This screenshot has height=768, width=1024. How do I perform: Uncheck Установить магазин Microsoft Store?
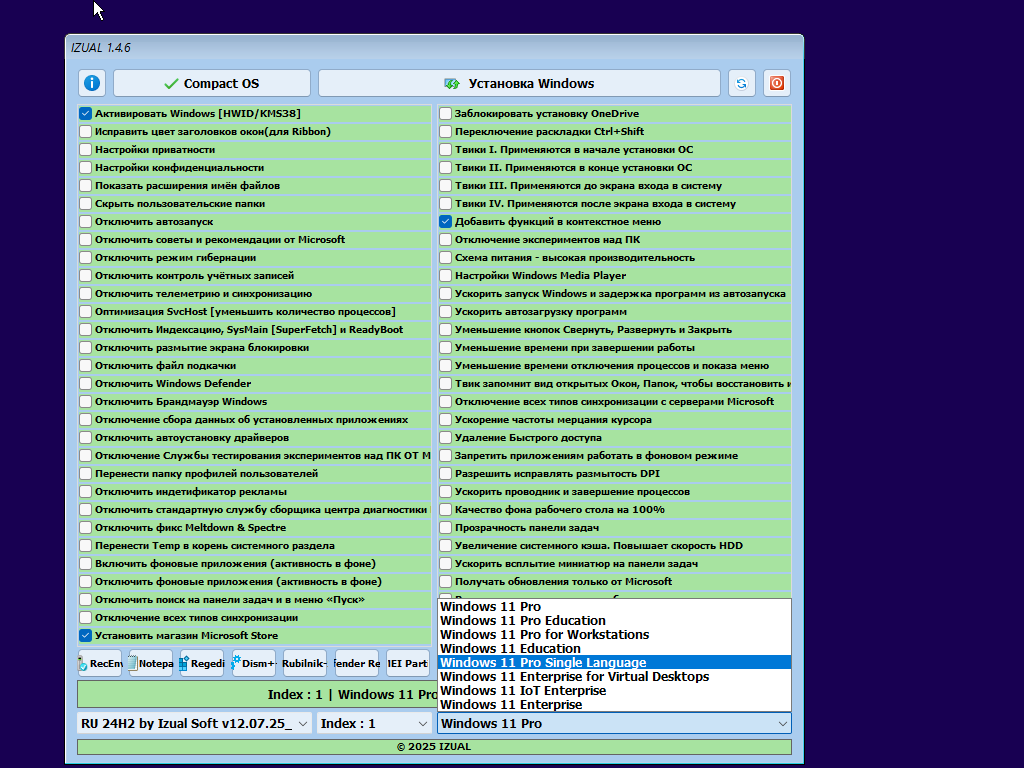(86, 635)
